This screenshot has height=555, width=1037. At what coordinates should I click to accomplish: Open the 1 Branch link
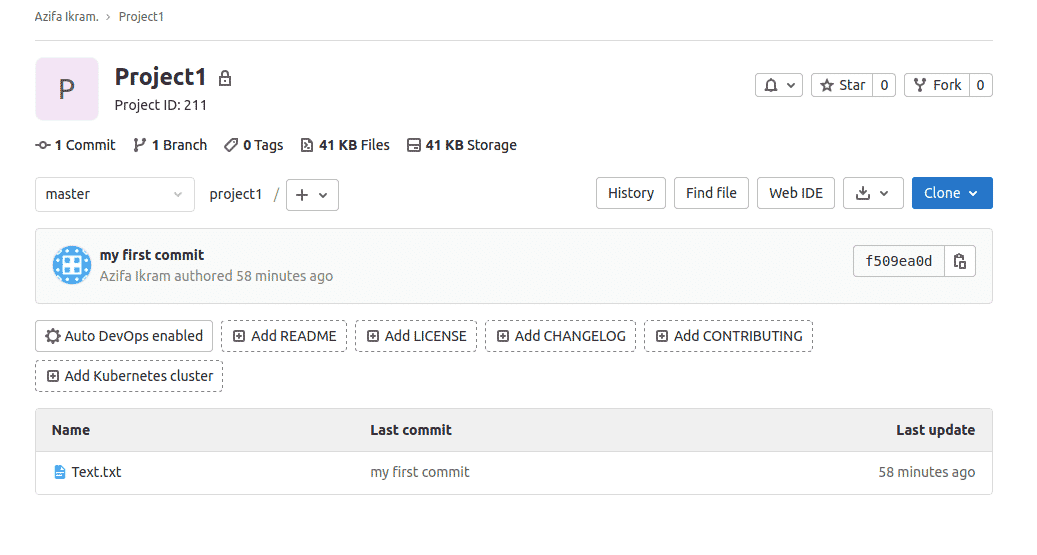[170, 146]
